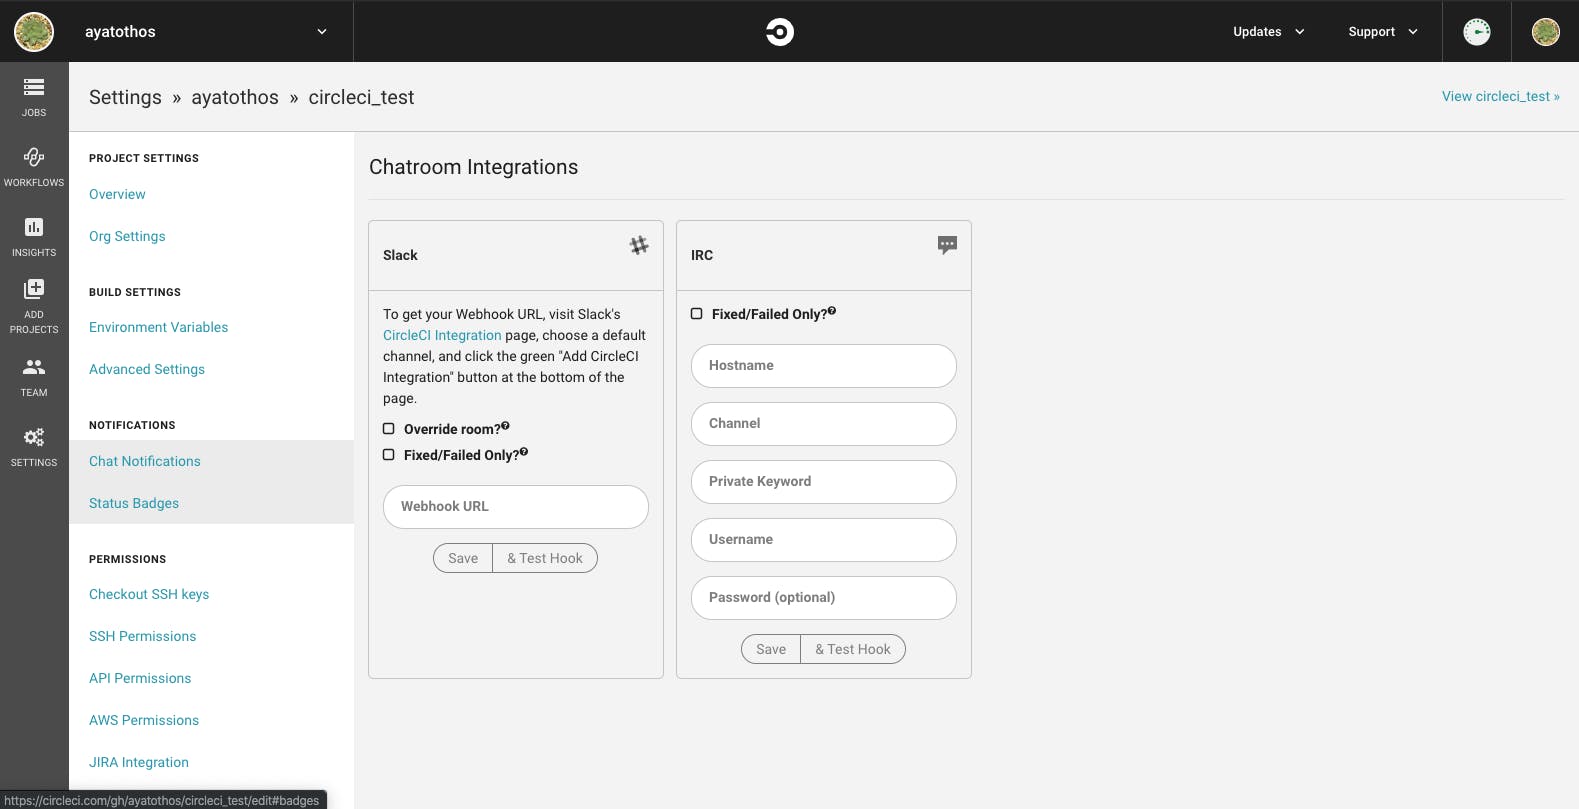This screenshot has height=809, width=1579.
Task: Click ayatothos in the breadcrumb
Action: [235, 97]
